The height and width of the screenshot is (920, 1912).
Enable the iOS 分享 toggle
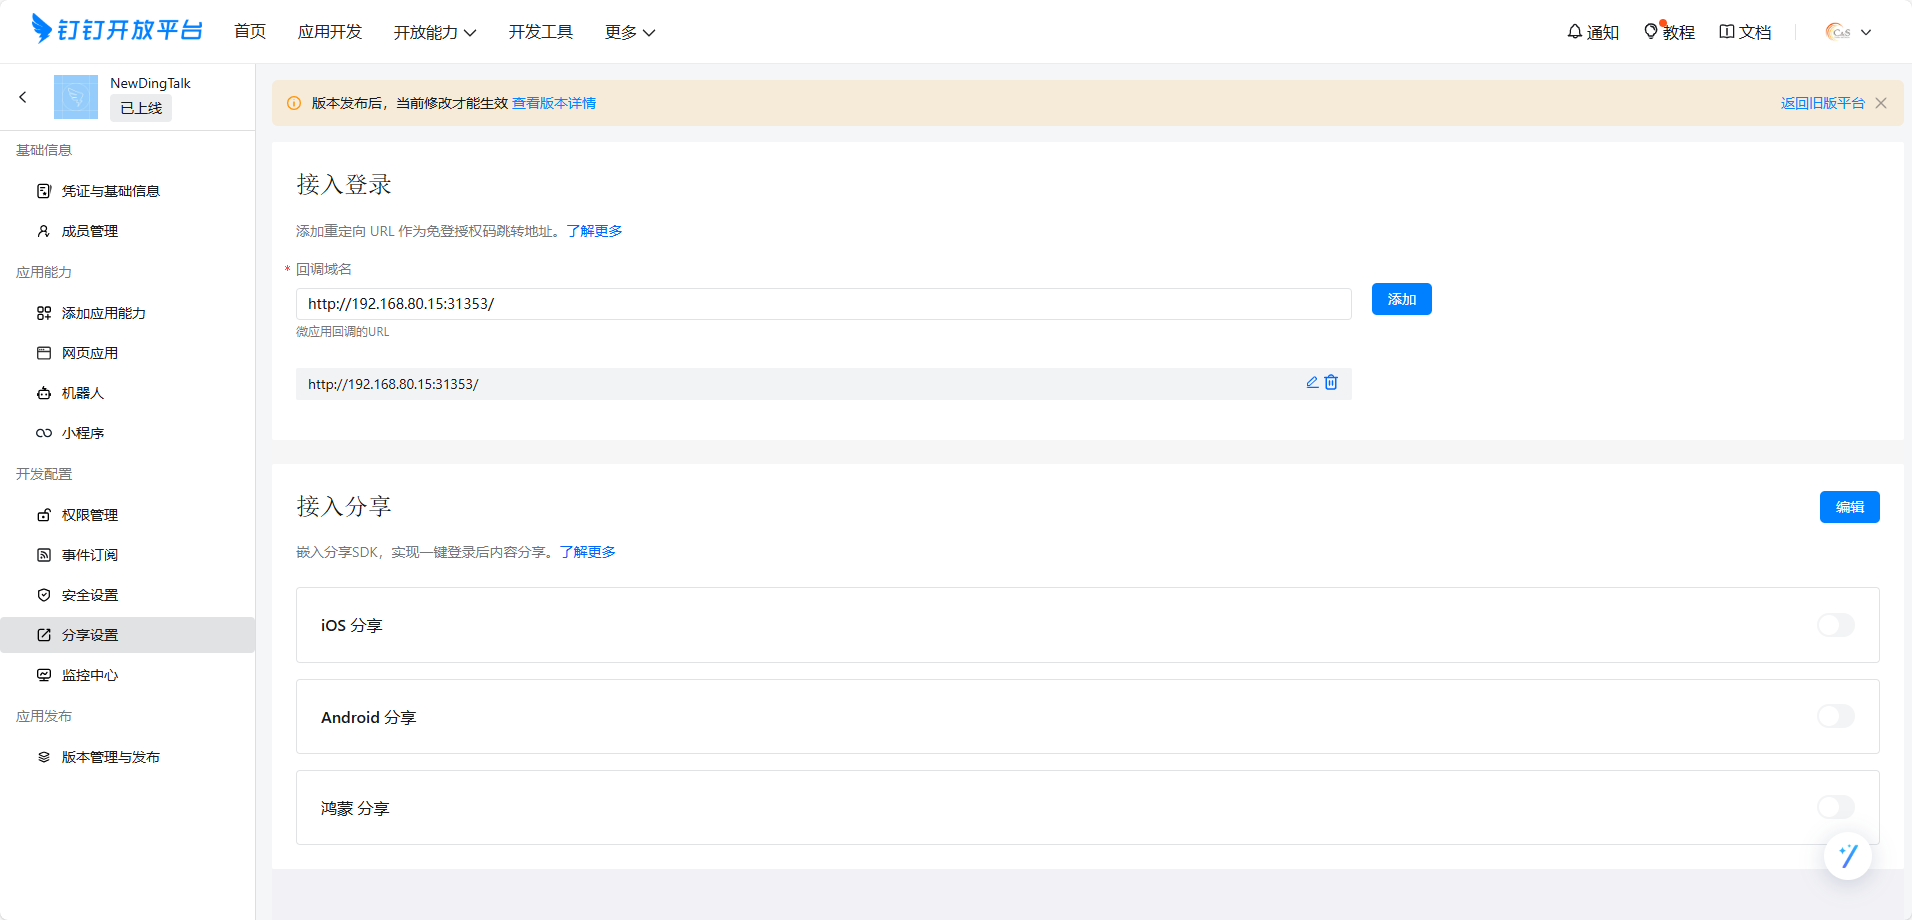point(1835,625)
